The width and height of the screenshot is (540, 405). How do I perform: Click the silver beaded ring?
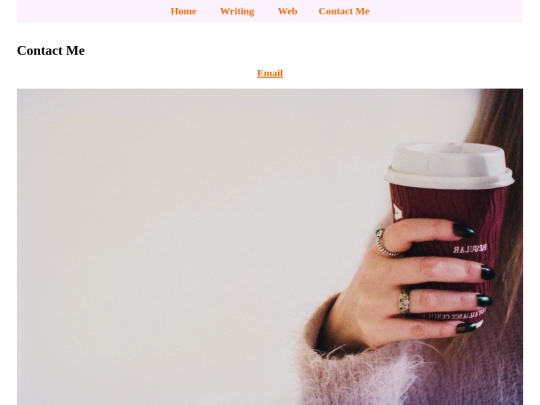[386, 243]
